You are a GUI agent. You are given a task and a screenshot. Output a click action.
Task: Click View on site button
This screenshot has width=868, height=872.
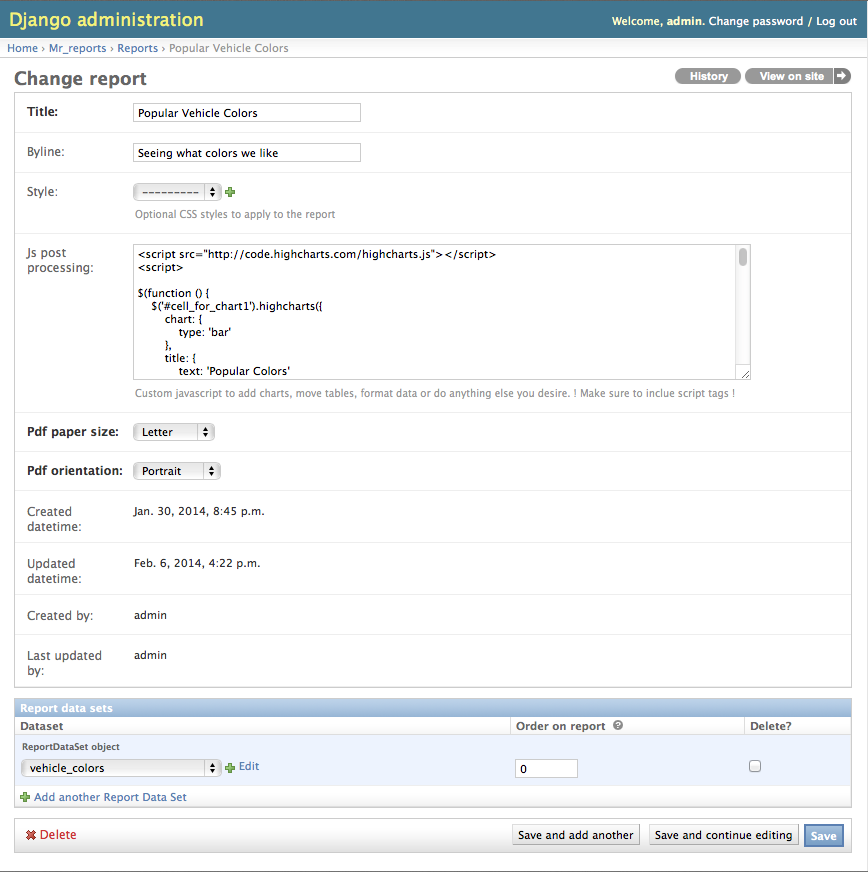[791, 76]
